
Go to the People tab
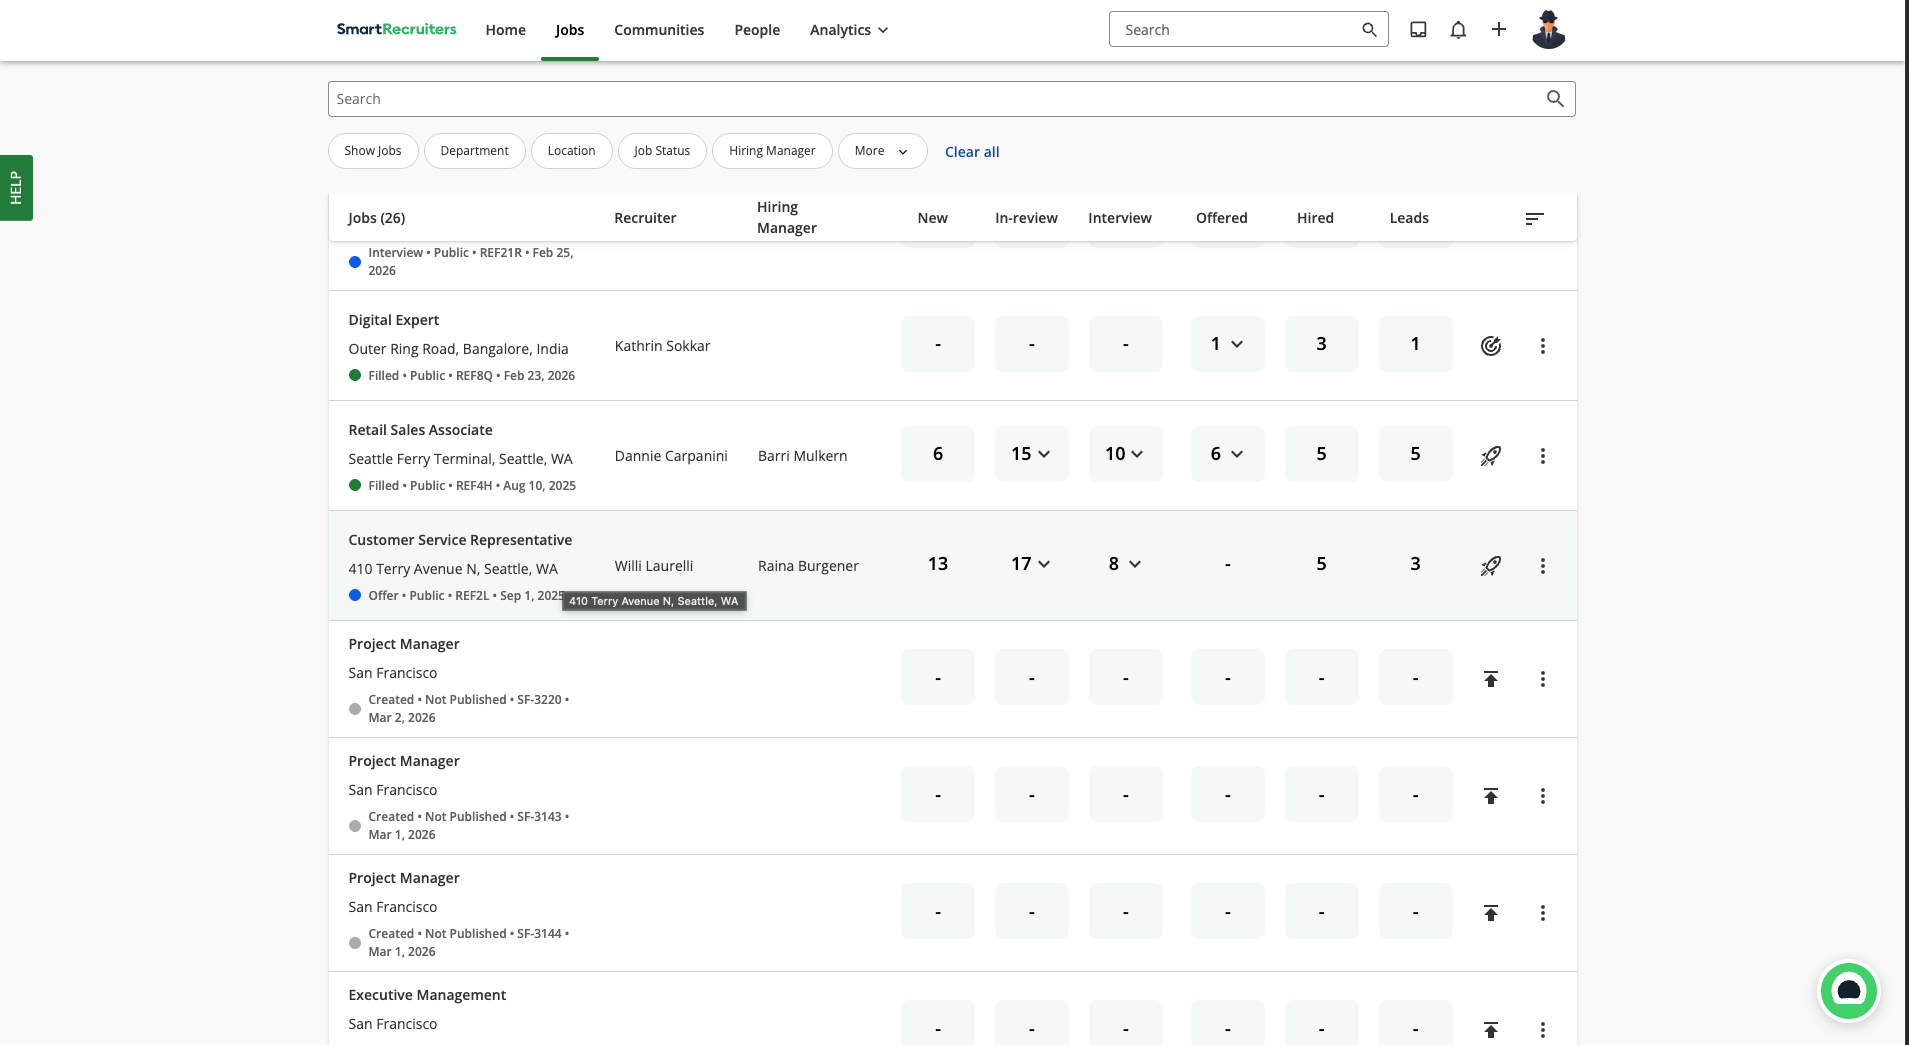point(756,30)
